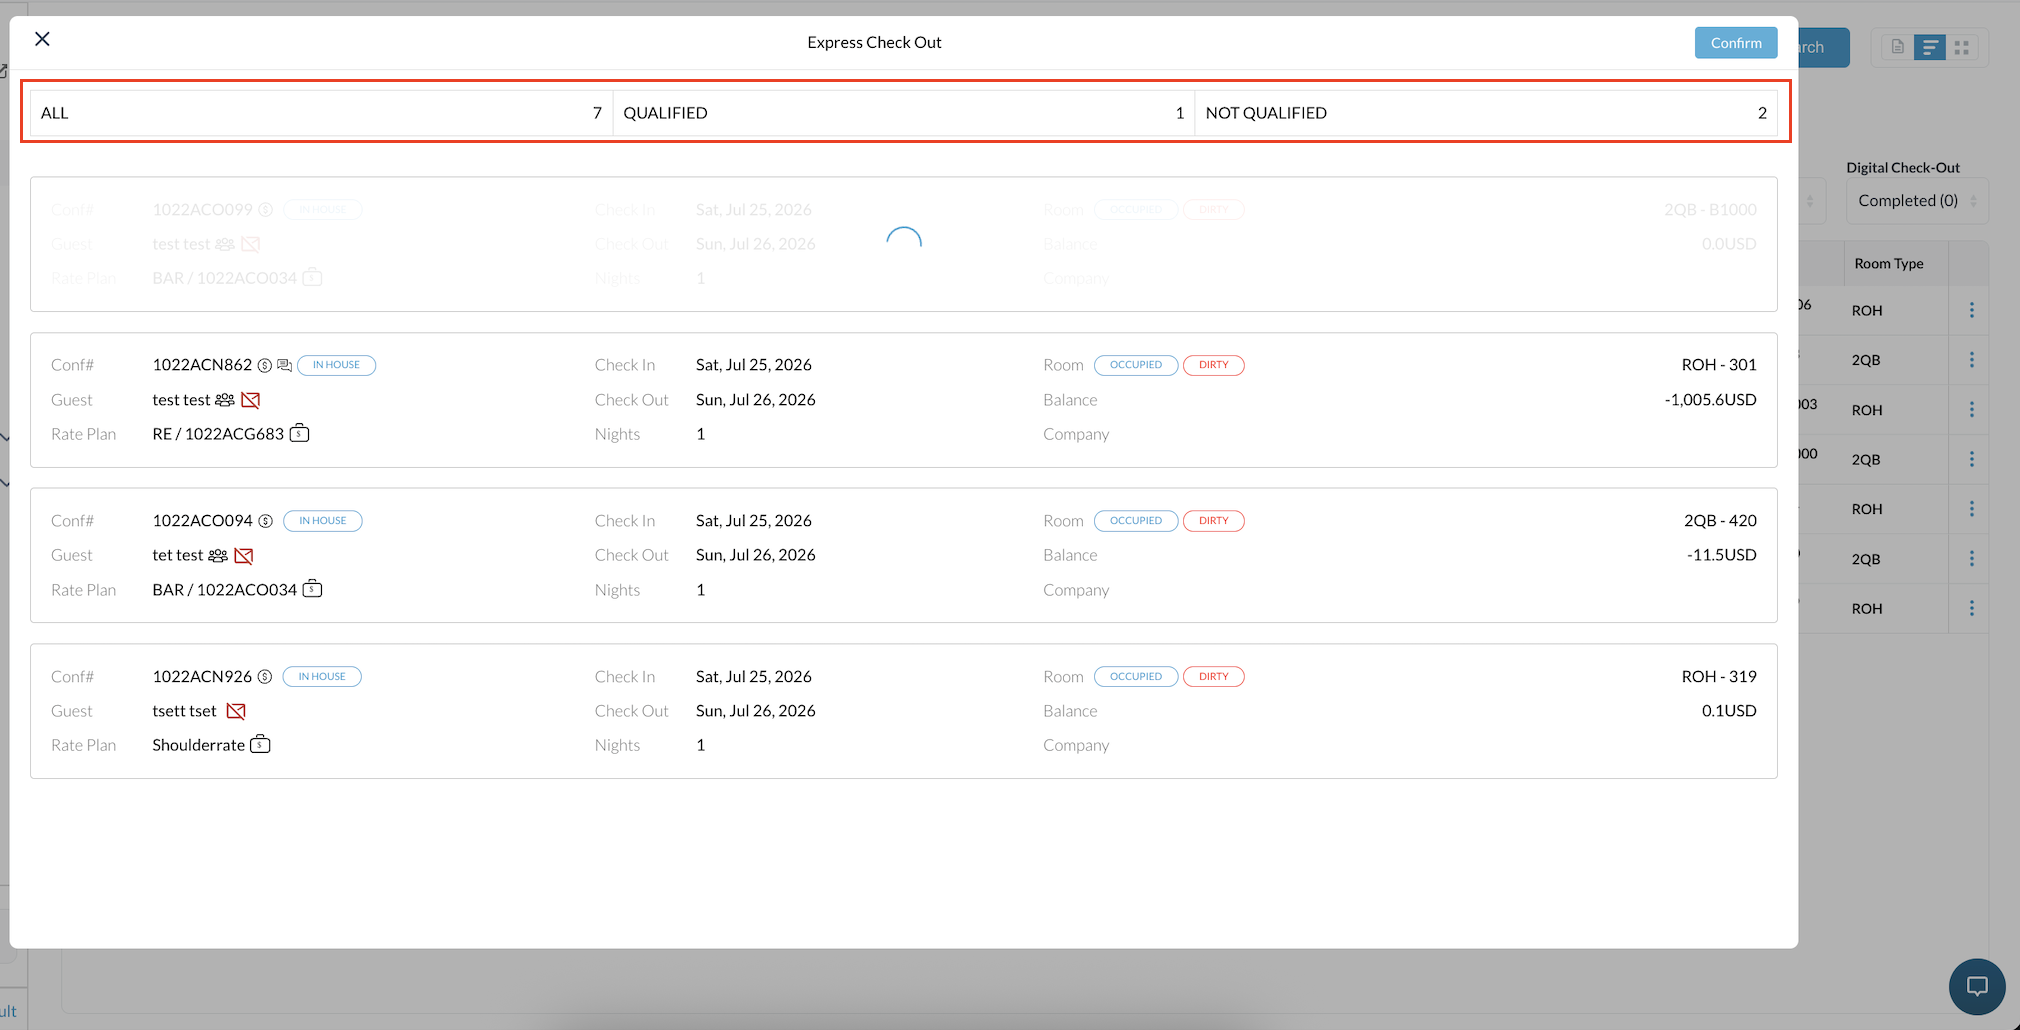This screenshot has width=2020, height=1030.
Task: Confirm the express check out
Action: coord(1736,43)
